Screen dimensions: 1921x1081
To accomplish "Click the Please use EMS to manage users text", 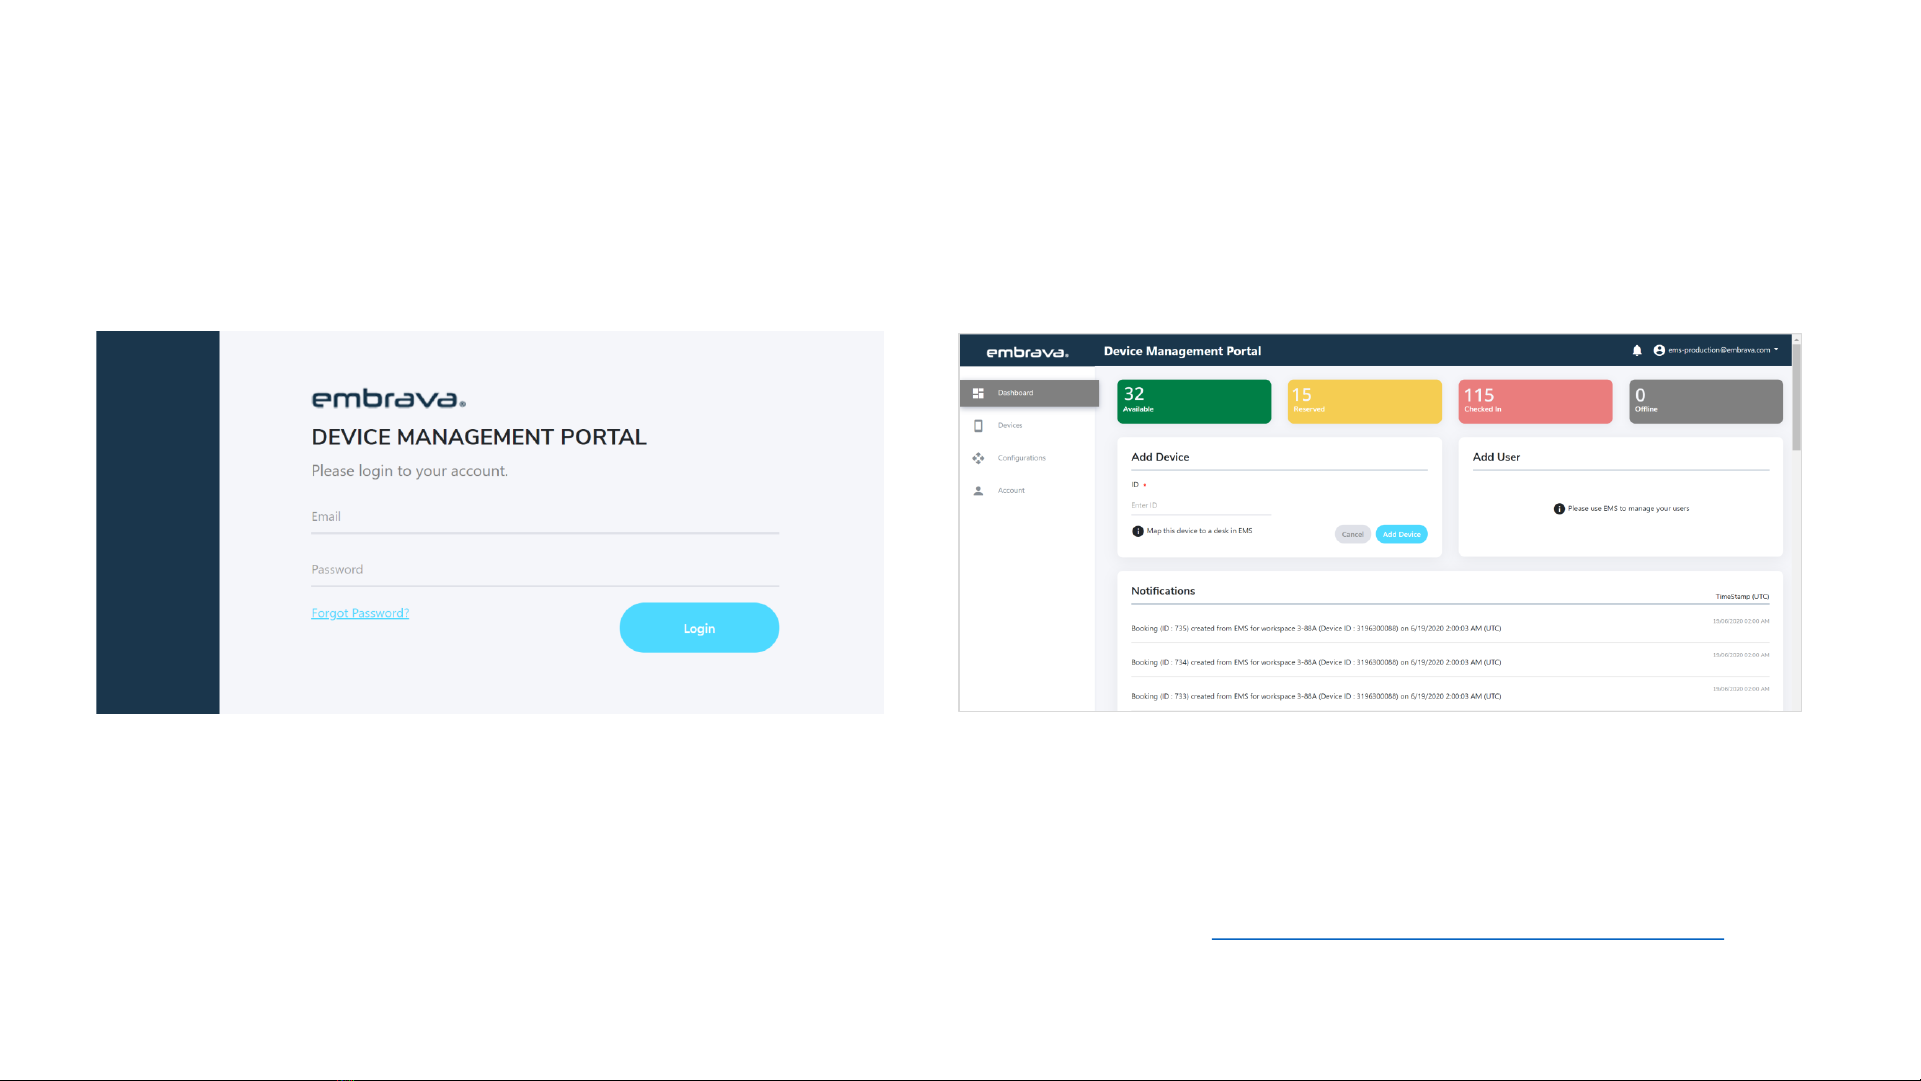I will click(1629, 509).
